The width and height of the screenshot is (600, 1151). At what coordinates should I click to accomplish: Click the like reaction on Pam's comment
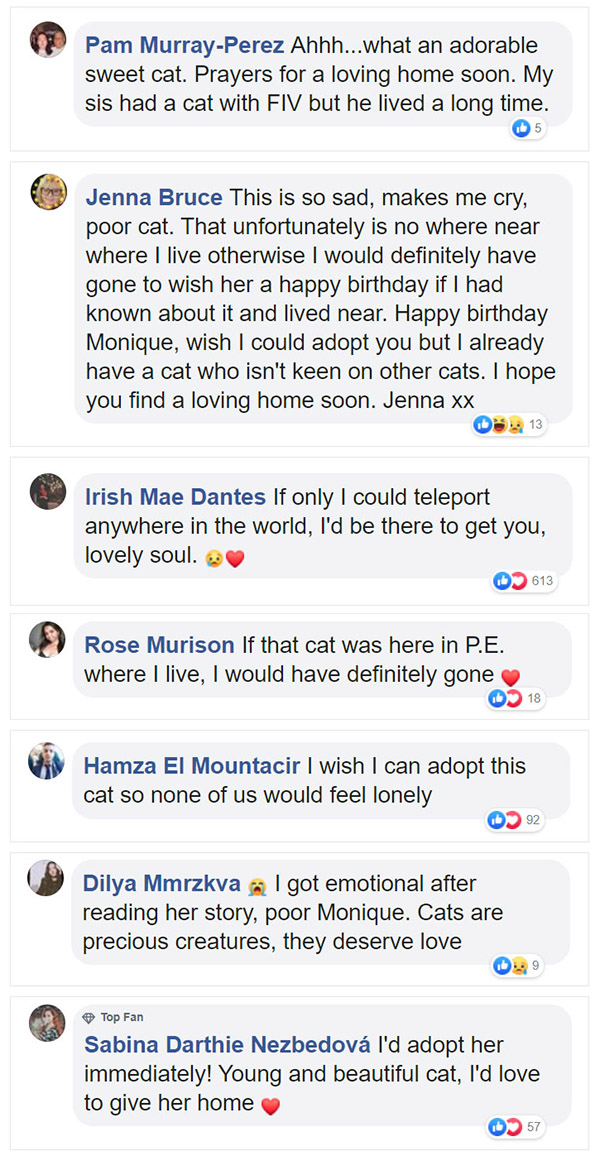point(521,128)
